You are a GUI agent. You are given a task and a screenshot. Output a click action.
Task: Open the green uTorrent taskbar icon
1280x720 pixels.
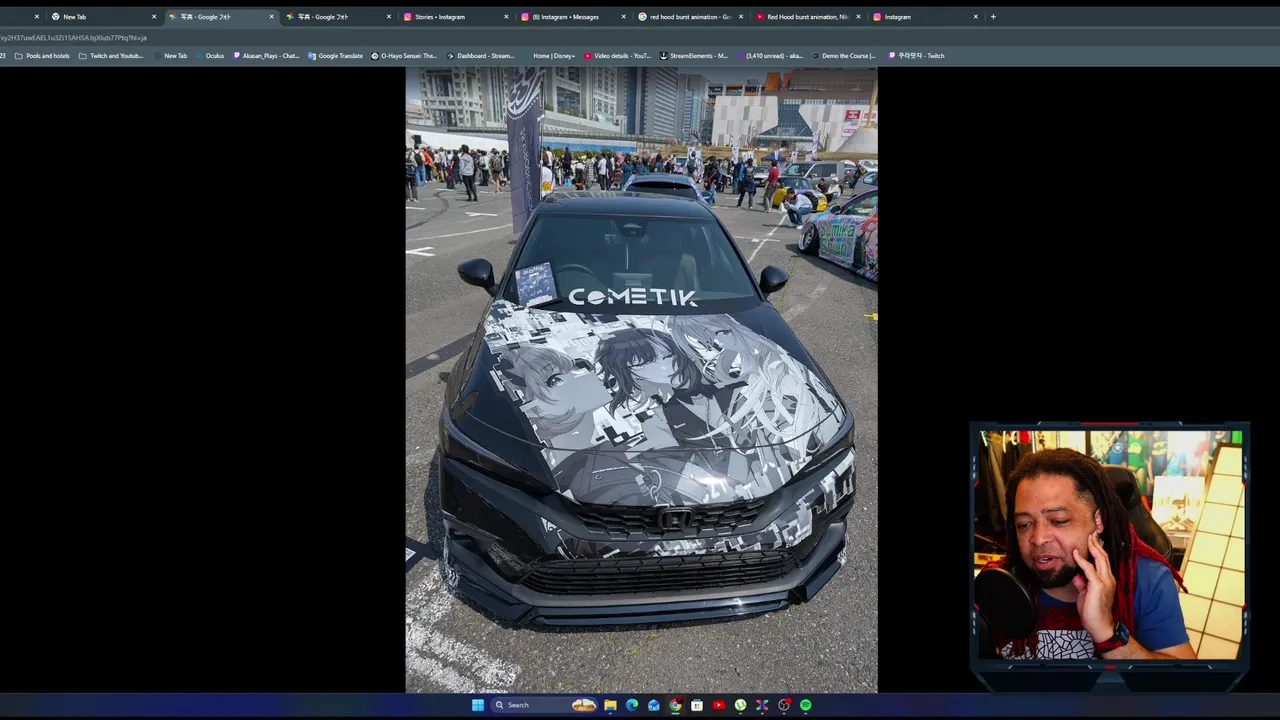pyautogui.click(x=740, y=705)
